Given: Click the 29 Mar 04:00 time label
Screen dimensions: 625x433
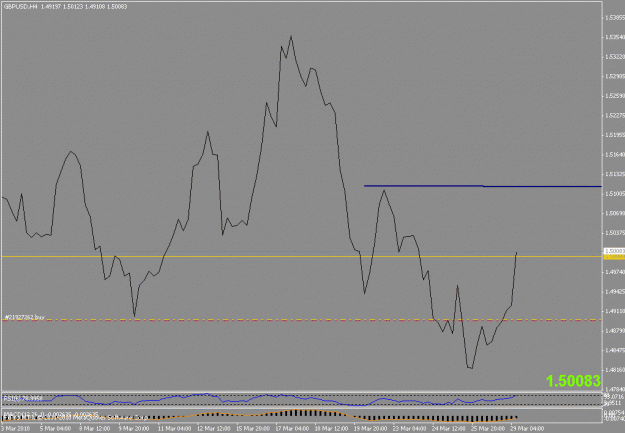Looking at the screenshot, I should tap(526, 429).
